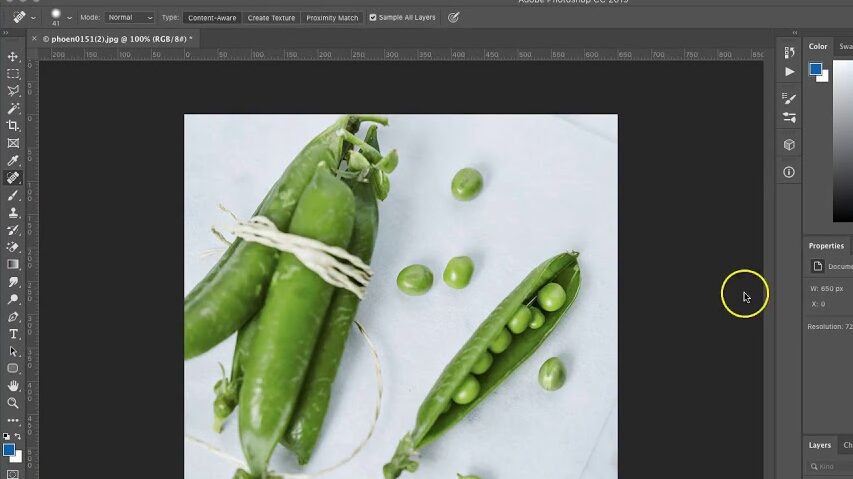Collapse the icon dock double-arrow
Image resolution: width=853 pixels, height=479 pixels.
[x=795, y=33]
